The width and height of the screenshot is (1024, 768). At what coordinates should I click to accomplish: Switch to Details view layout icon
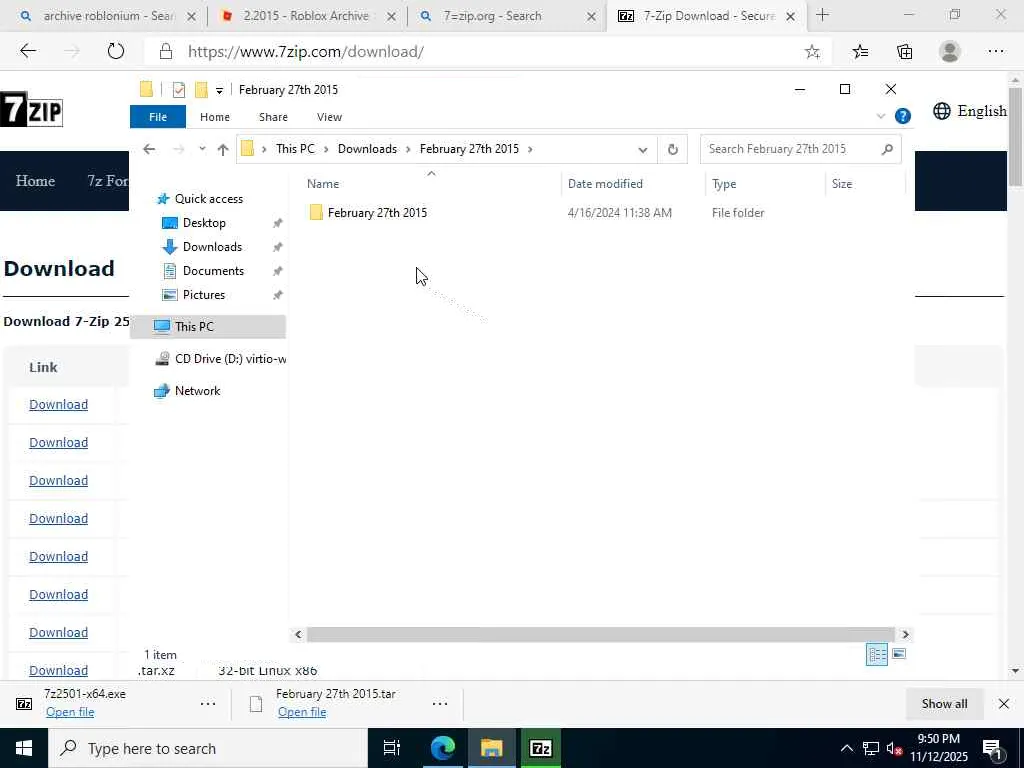tap(876, 654)
